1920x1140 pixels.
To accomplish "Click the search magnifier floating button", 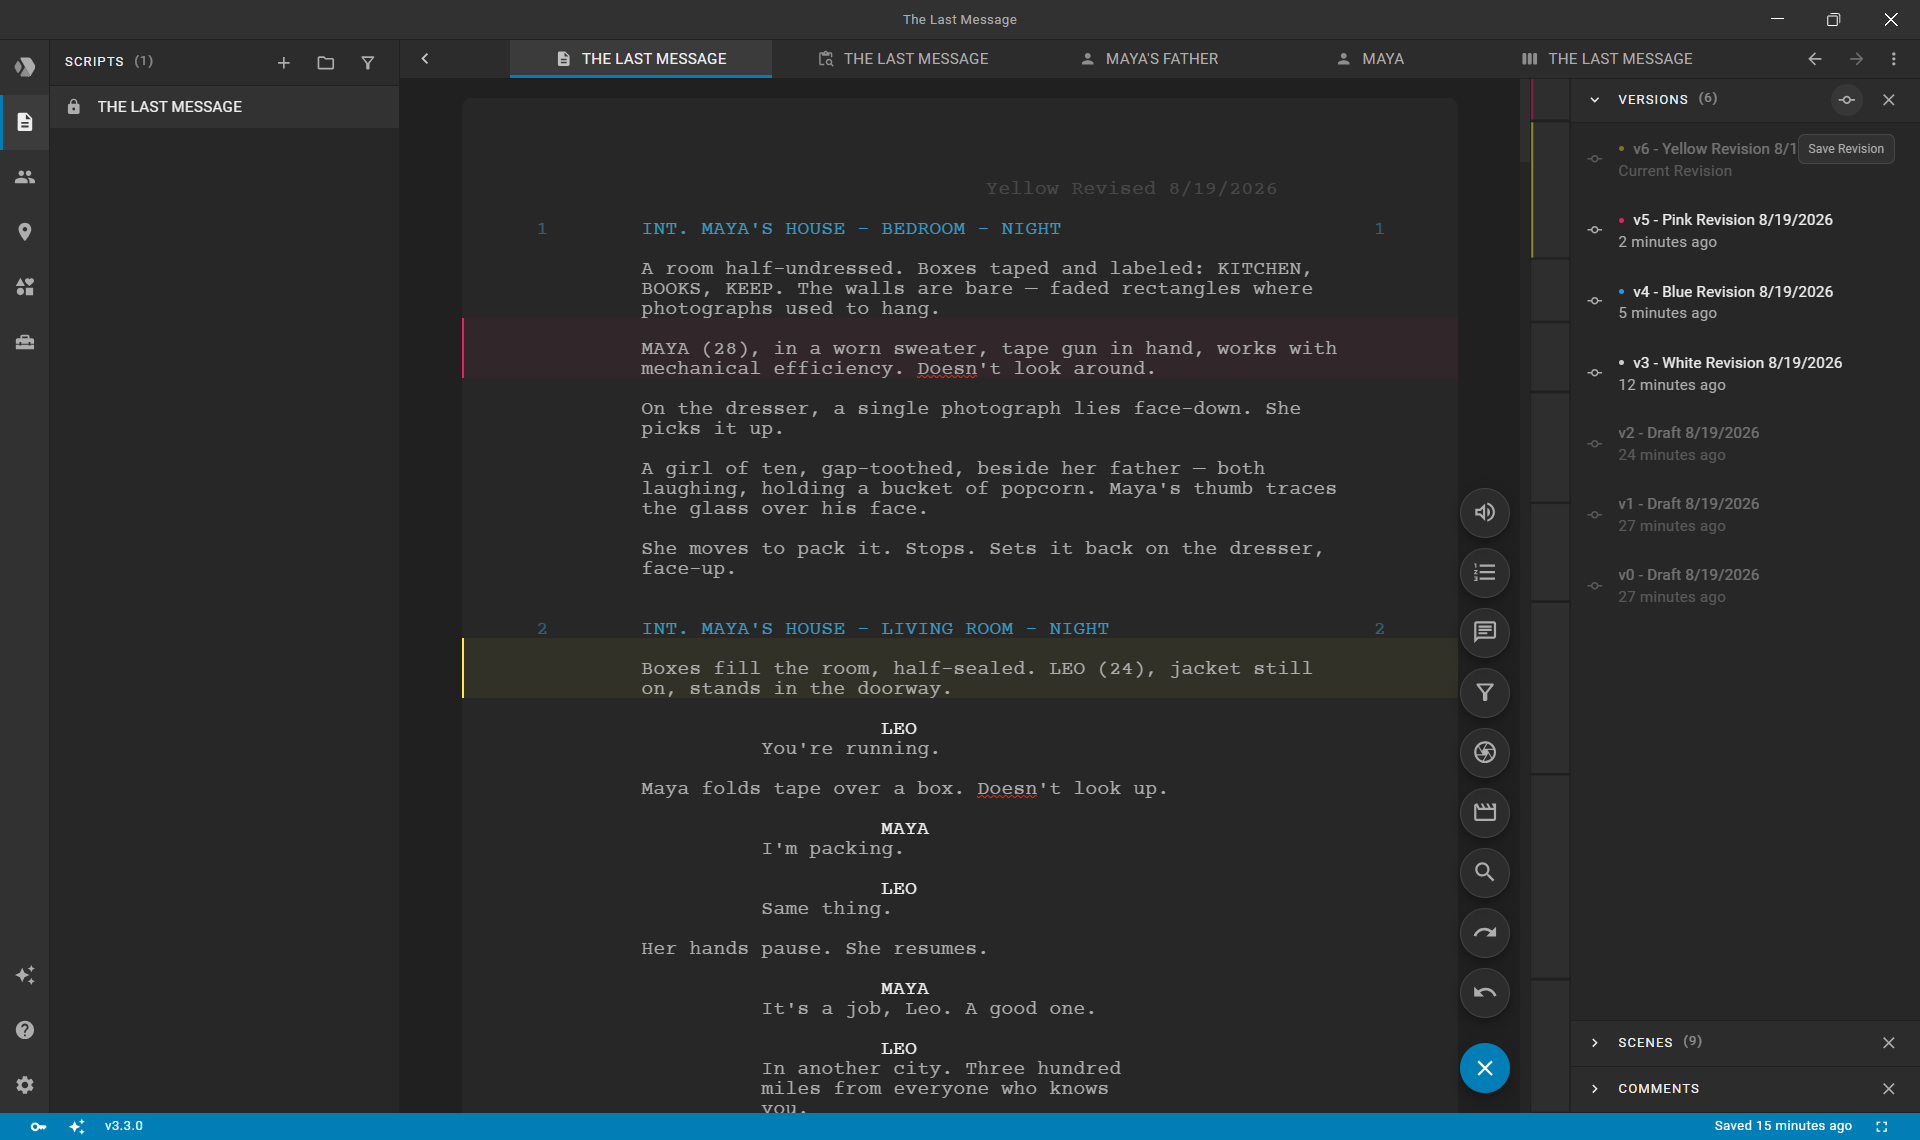I will [x=1485, y=873].
